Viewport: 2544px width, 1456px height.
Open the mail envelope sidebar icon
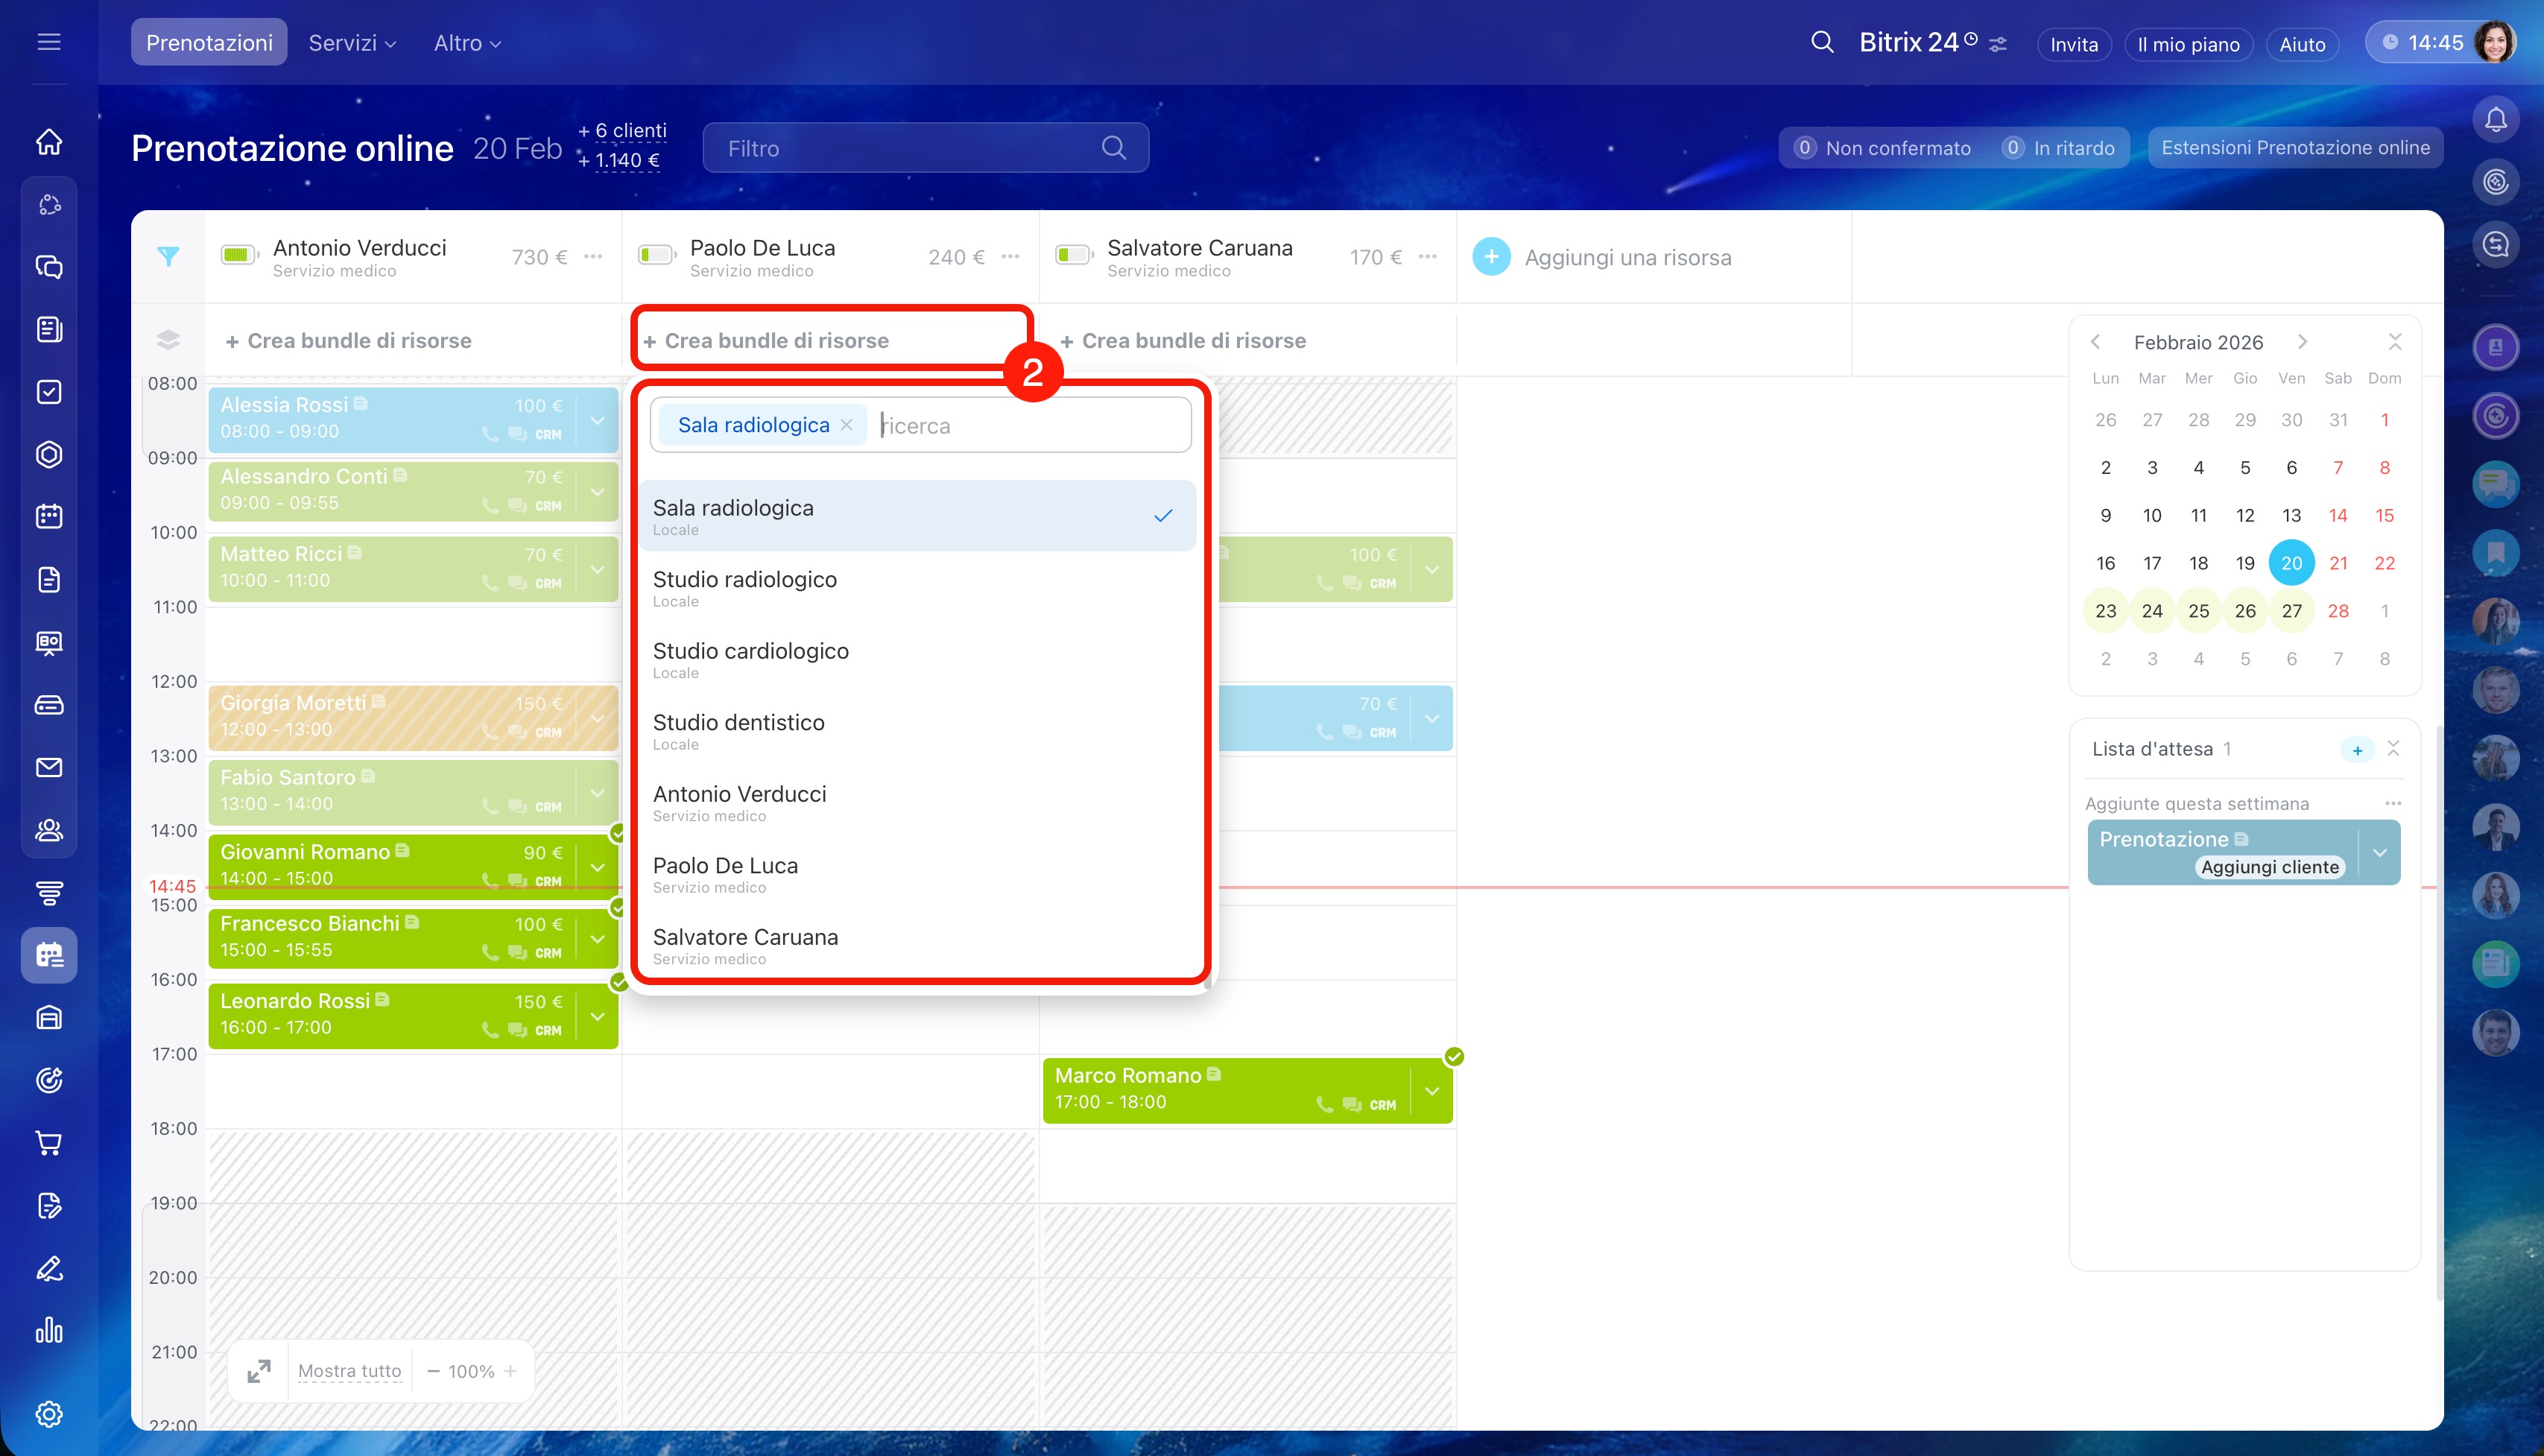click(x=49, y=767)
